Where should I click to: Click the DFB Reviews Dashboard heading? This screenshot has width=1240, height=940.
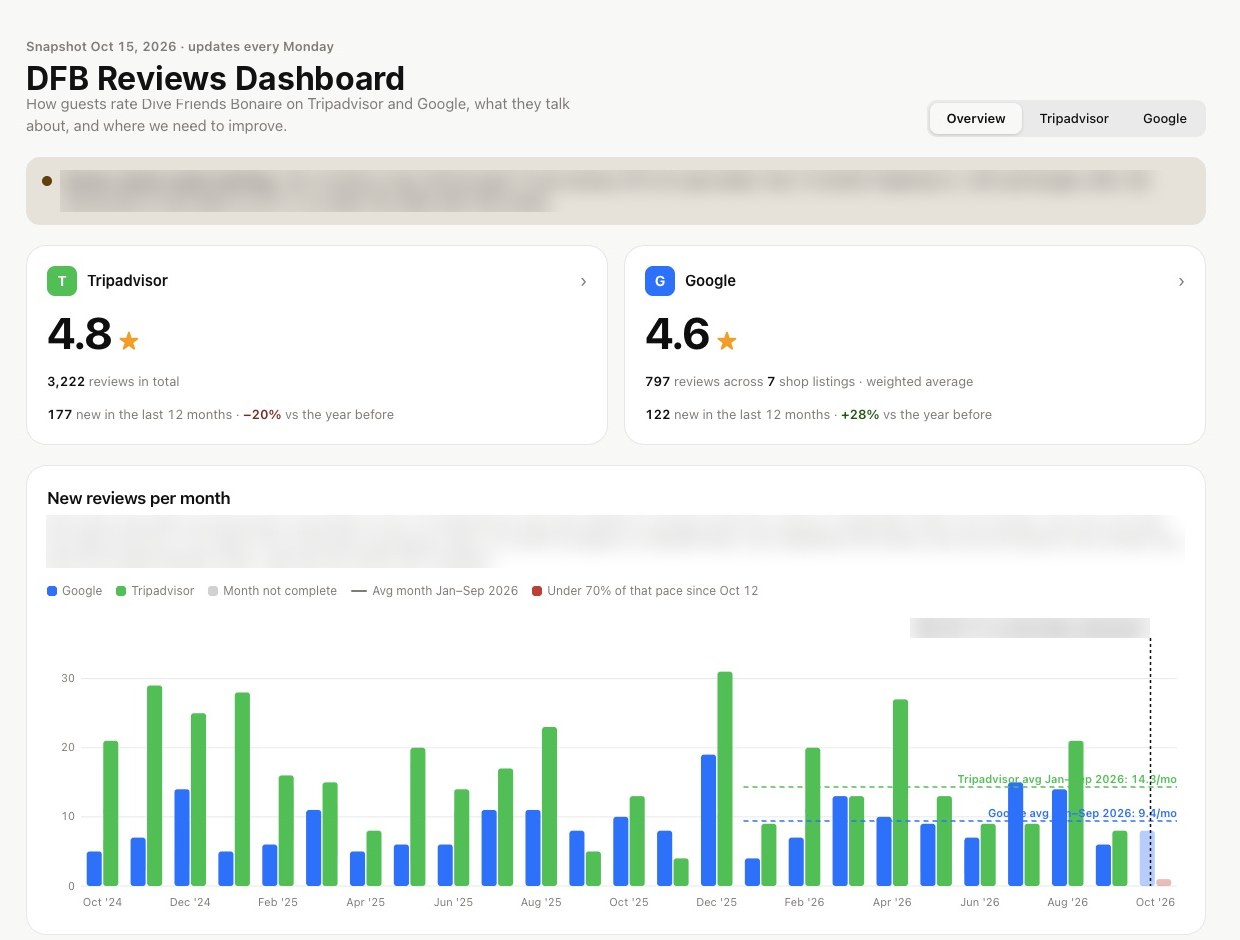[x=215, y=78]
